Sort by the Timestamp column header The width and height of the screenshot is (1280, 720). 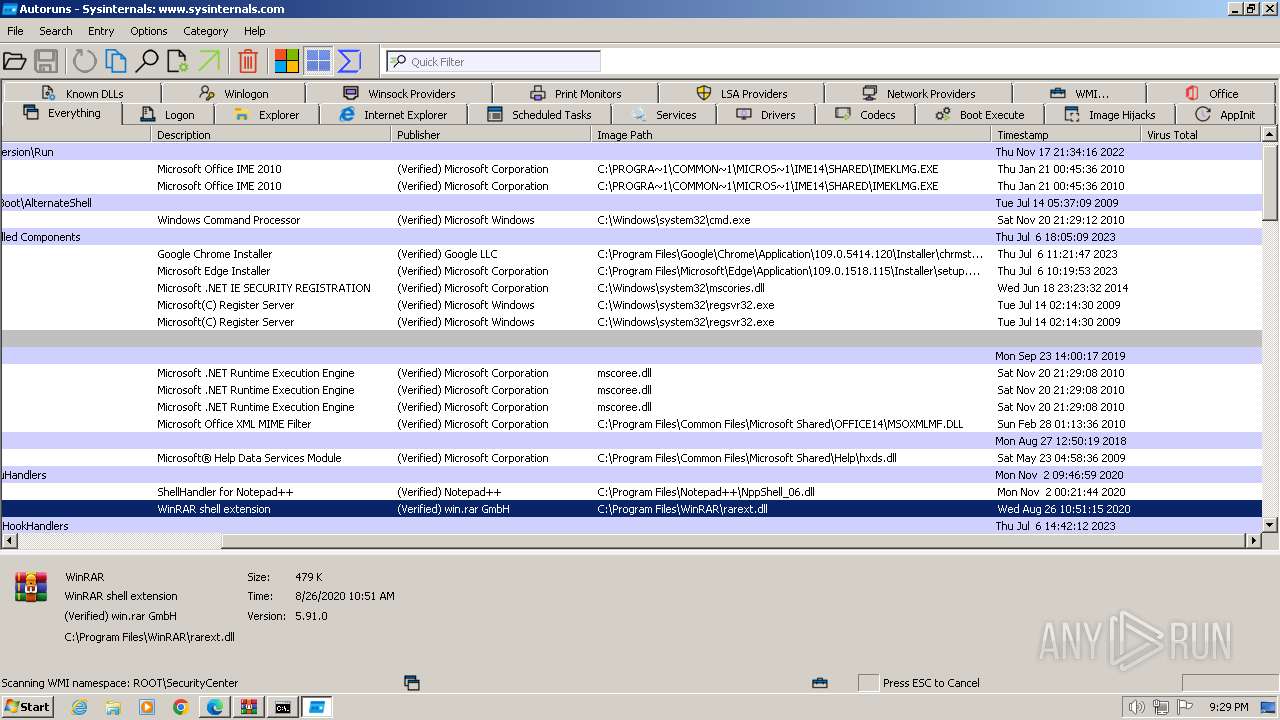click(1066, 134)
